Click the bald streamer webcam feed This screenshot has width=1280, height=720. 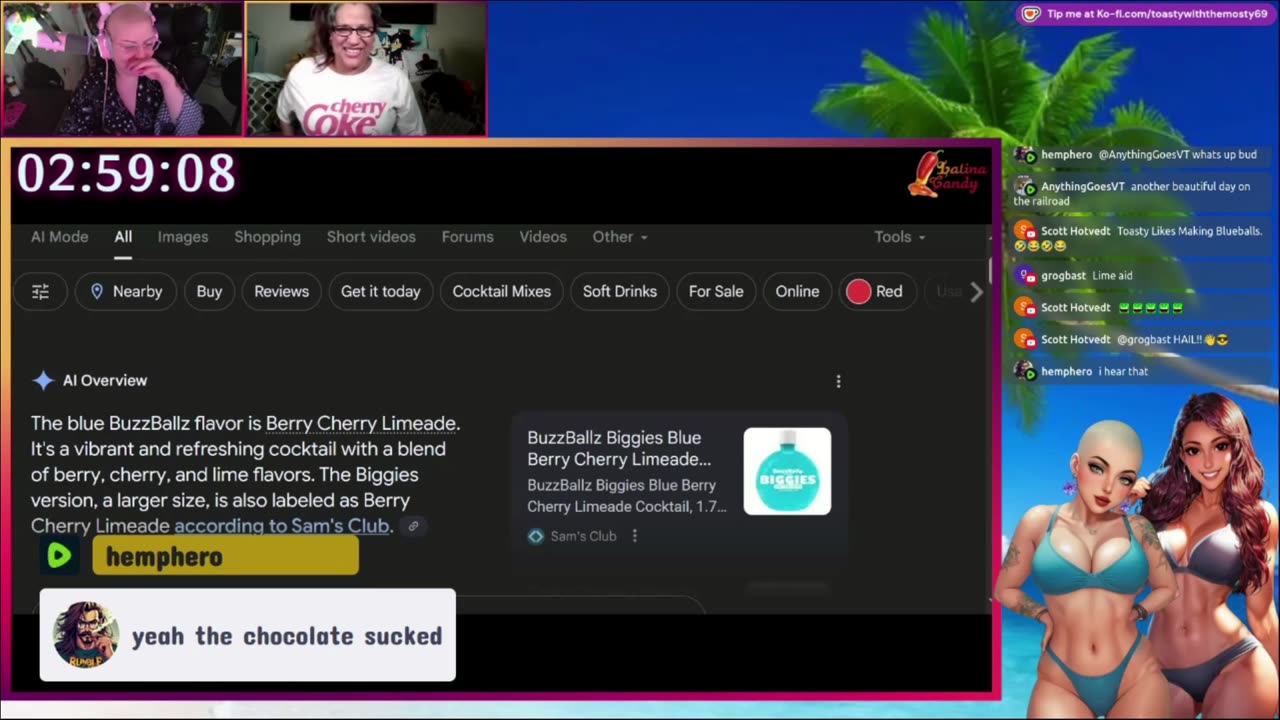tap(121, 68)
